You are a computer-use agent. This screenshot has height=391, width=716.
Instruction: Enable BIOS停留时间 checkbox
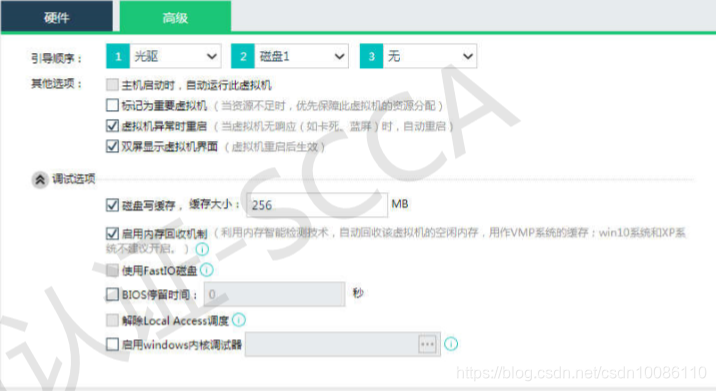[x=112, y=294]
